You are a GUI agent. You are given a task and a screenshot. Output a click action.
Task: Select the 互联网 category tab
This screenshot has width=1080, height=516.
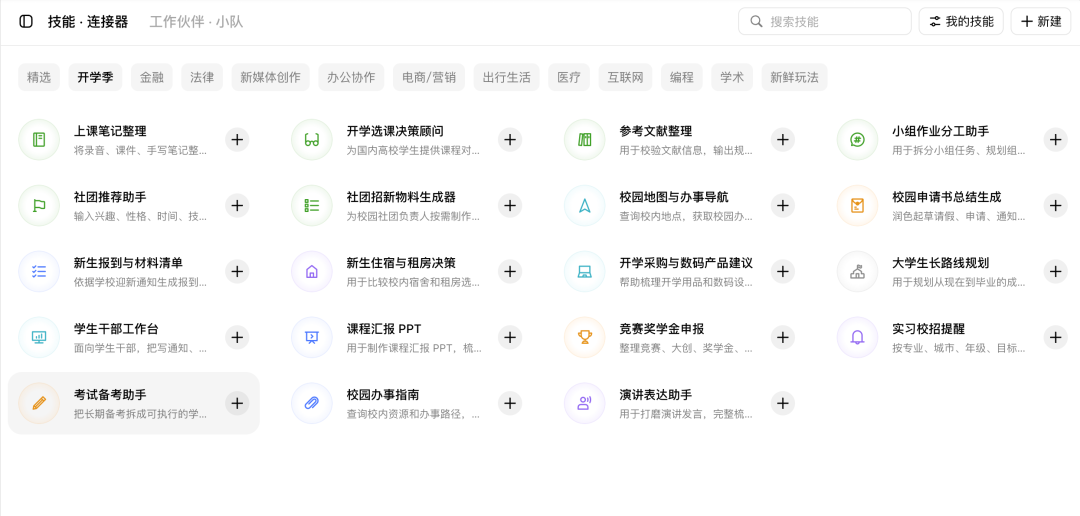pyautogui.click(x=625, y=77)
